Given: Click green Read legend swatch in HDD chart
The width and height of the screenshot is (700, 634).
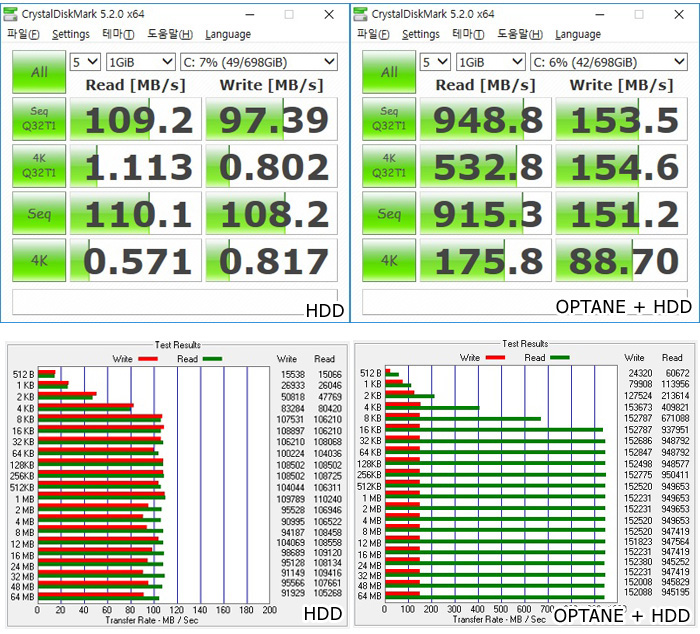Looking at the screenshot, I should [x=212, y=359].
